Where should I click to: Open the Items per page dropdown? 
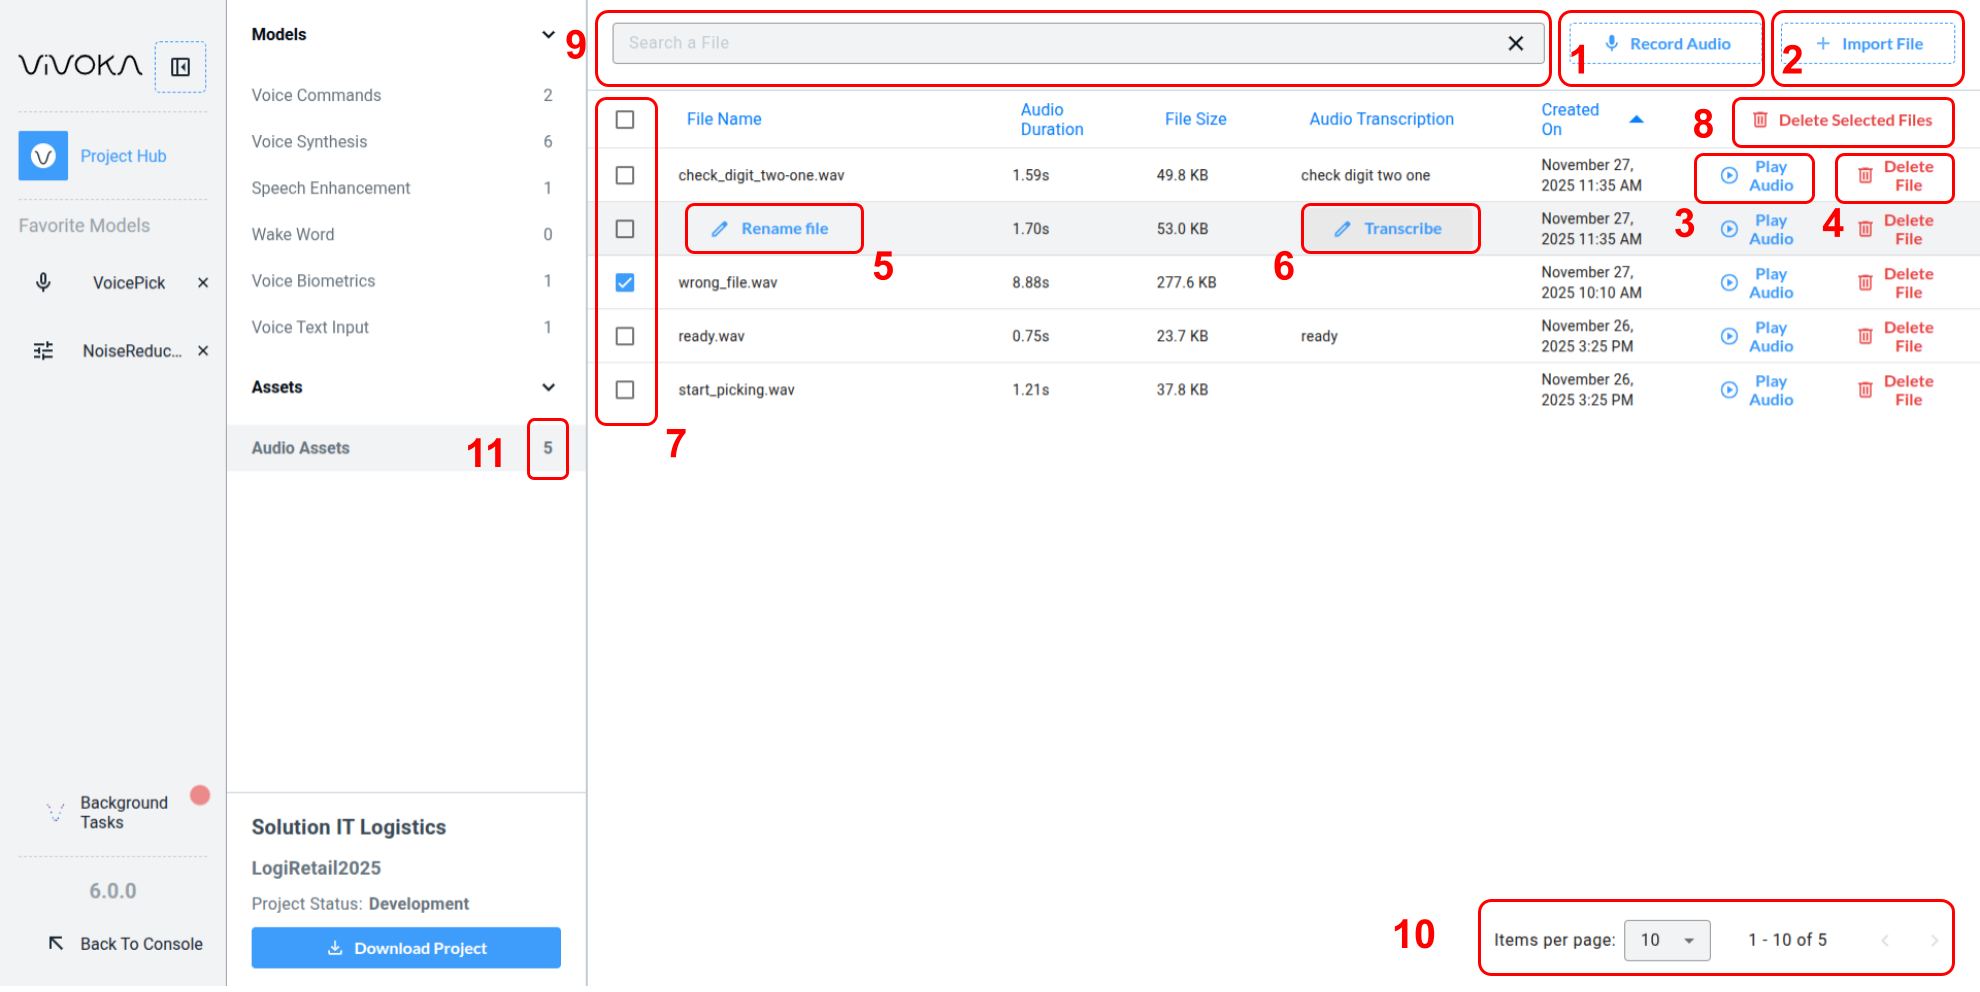tap(1666, 940)
